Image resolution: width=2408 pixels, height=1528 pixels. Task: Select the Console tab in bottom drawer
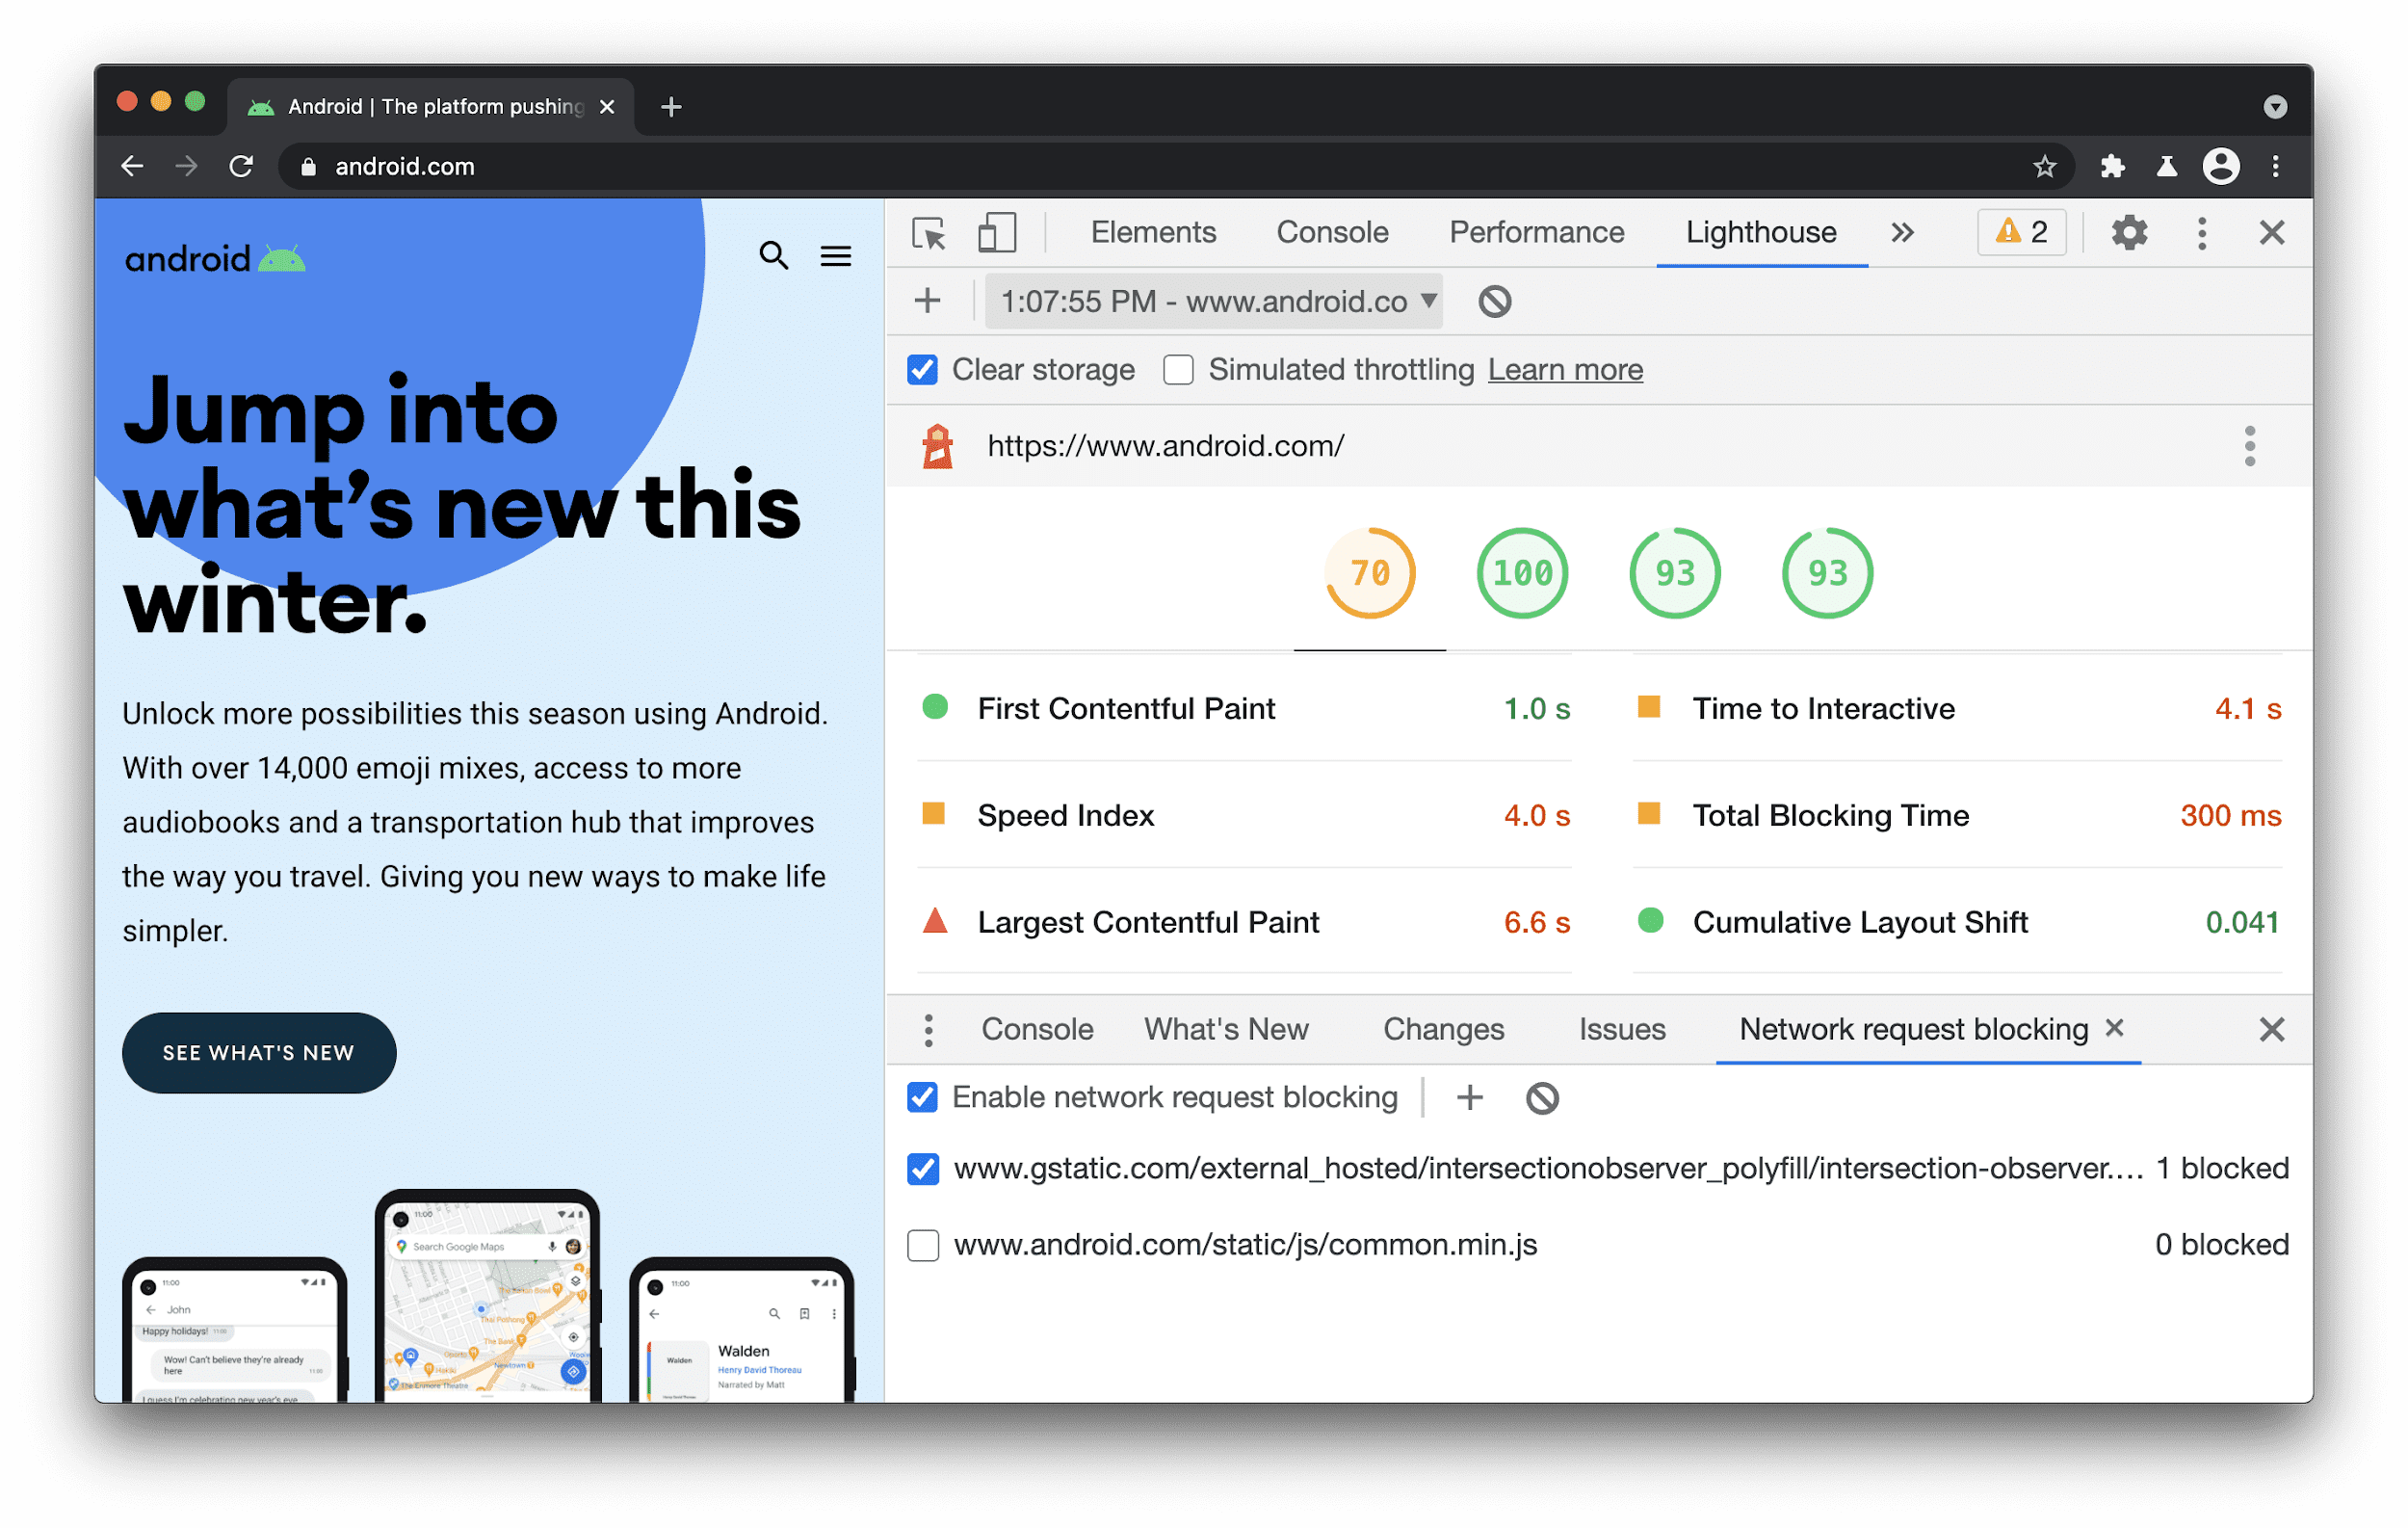click(x=1035, y=1029)
